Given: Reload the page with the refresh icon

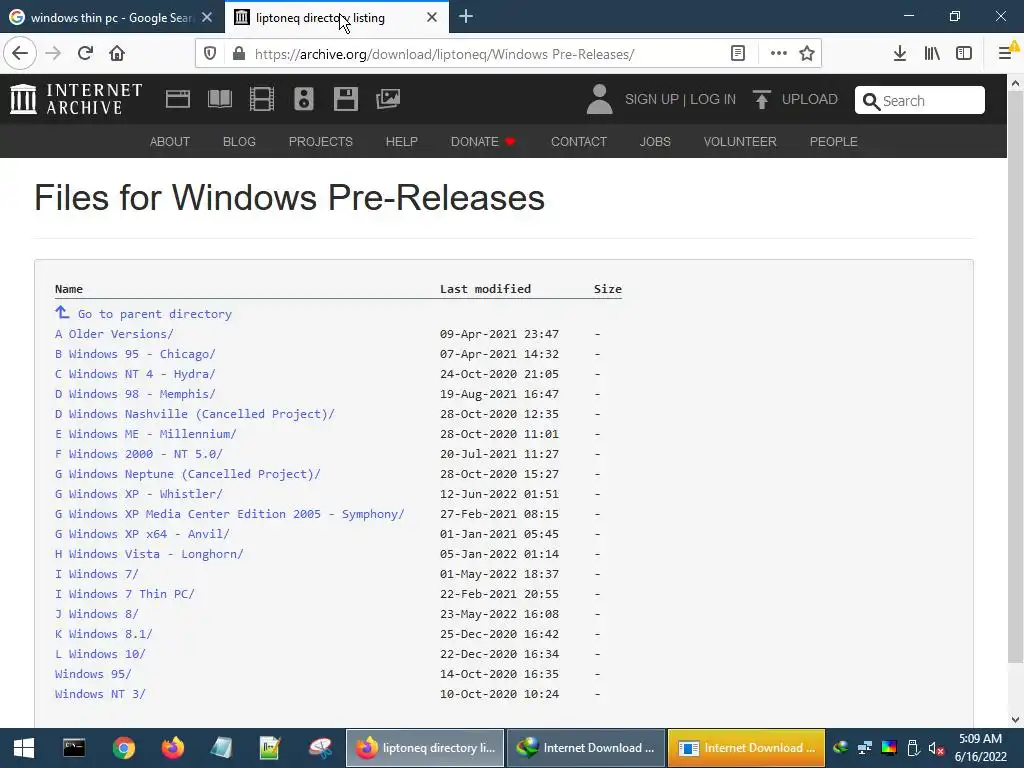Looking at the screenshot, I should pos(85,54).
